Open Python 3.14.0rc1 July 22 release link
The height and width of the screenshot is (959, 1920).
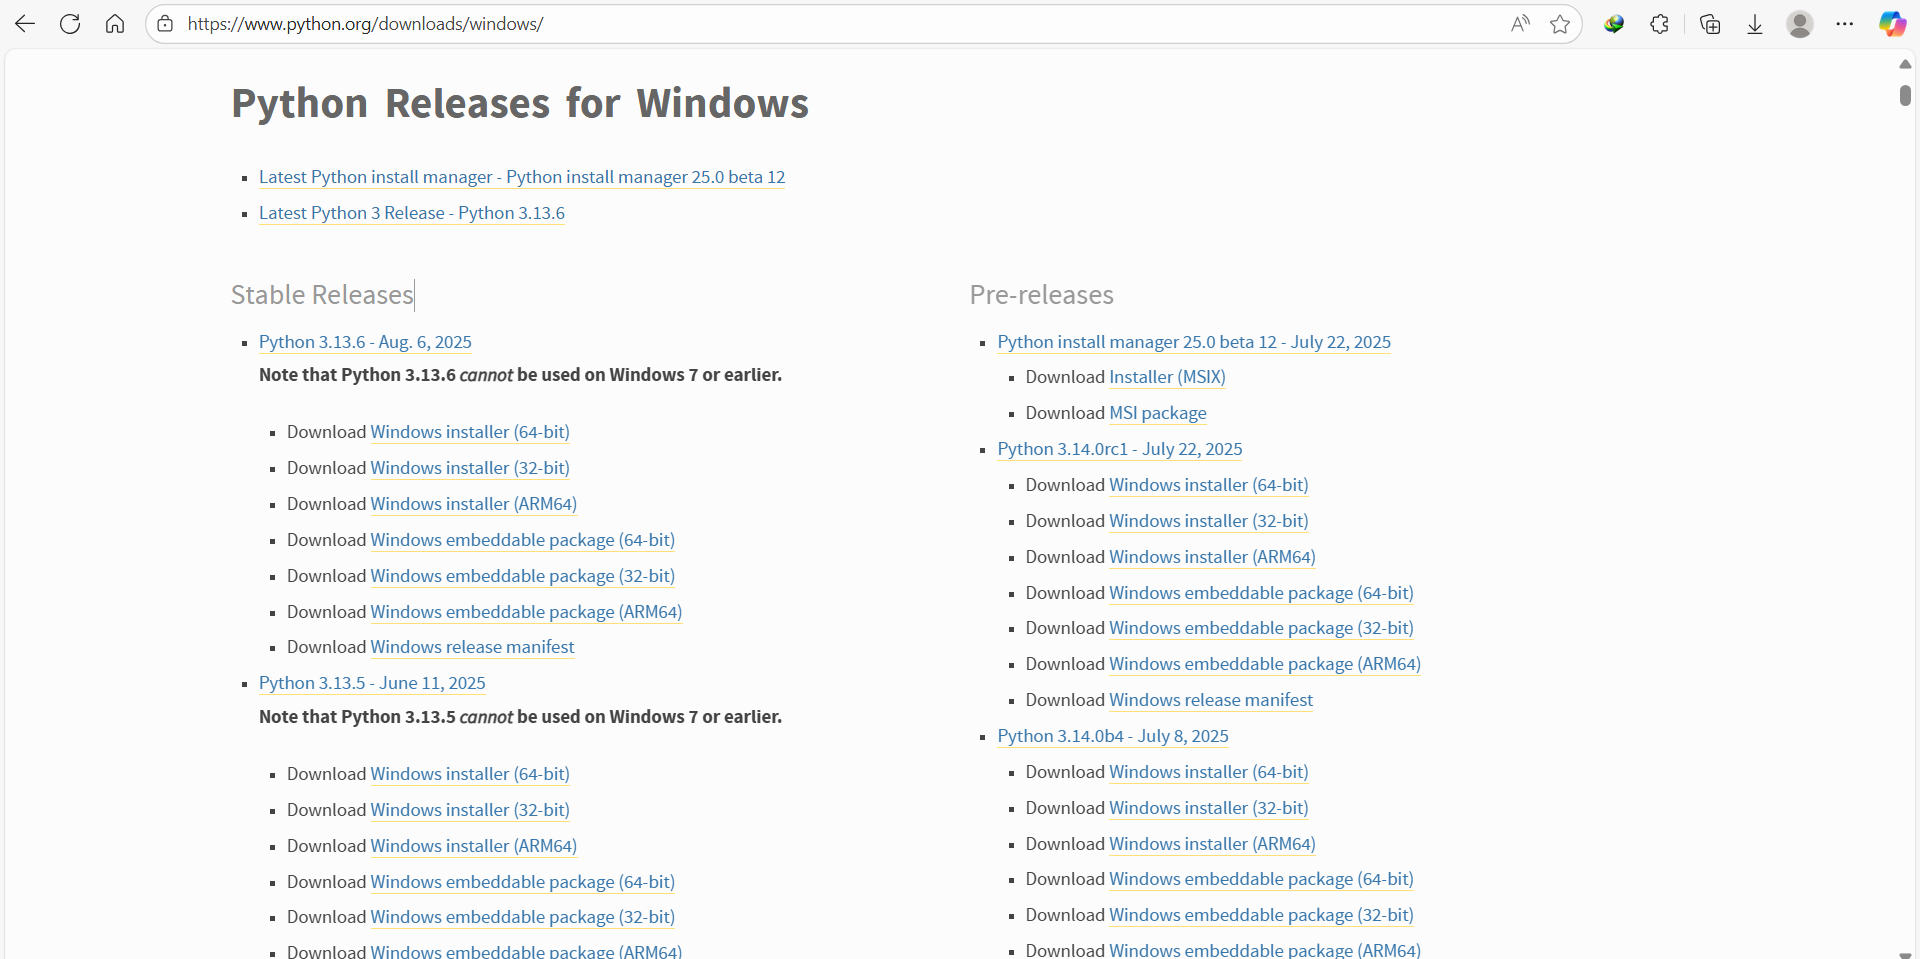click(1119, 449)
